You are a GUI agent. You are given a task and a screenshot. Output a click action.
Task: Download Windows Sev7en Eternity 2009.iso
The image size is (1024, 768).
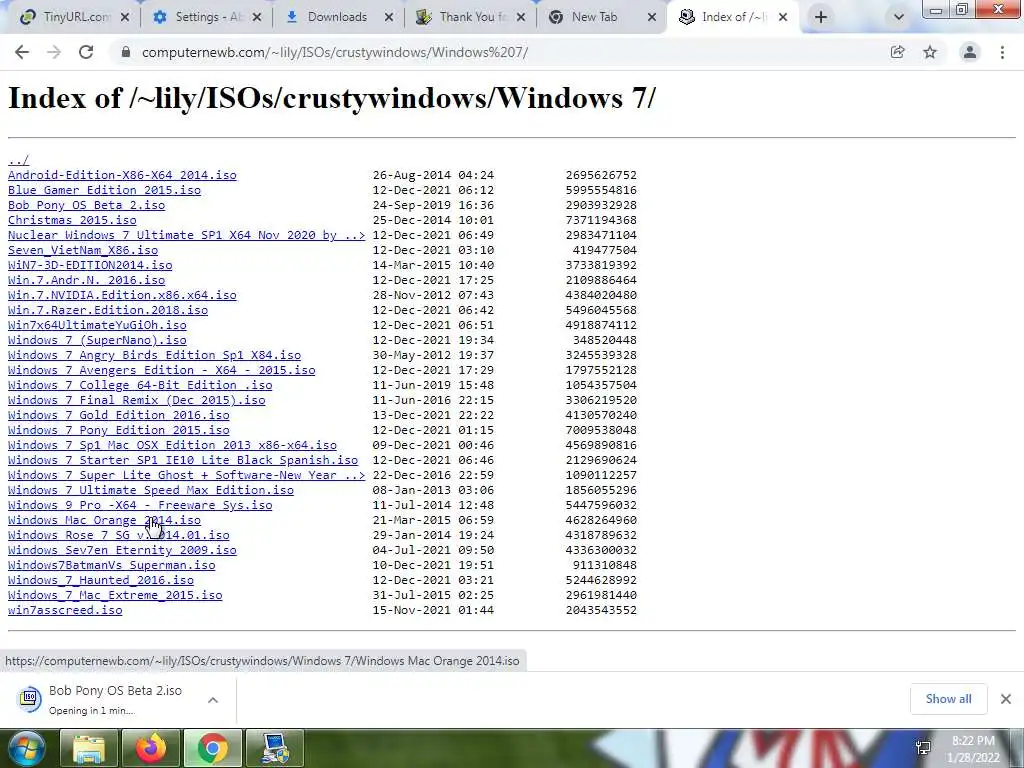click(x=122, y=551)
